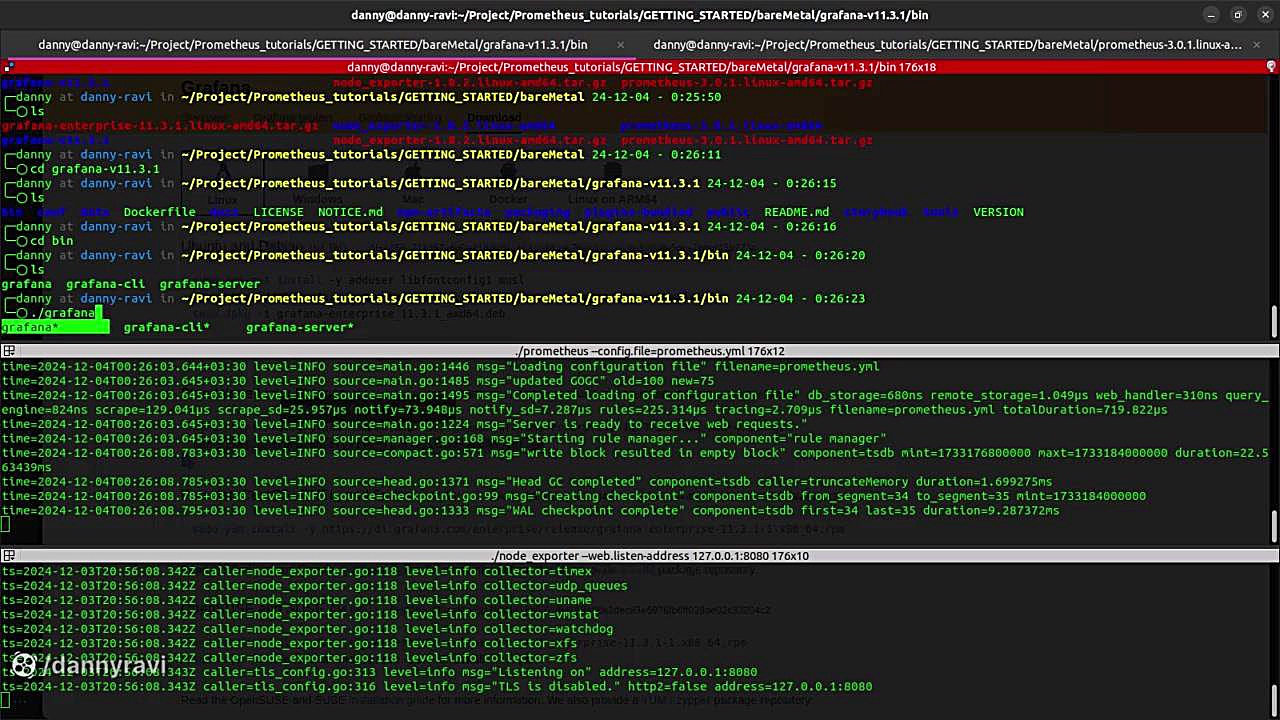The height and width of the screenshot is (720, 1280).
Task: Close the terminal window
Action: point(1265,15)
